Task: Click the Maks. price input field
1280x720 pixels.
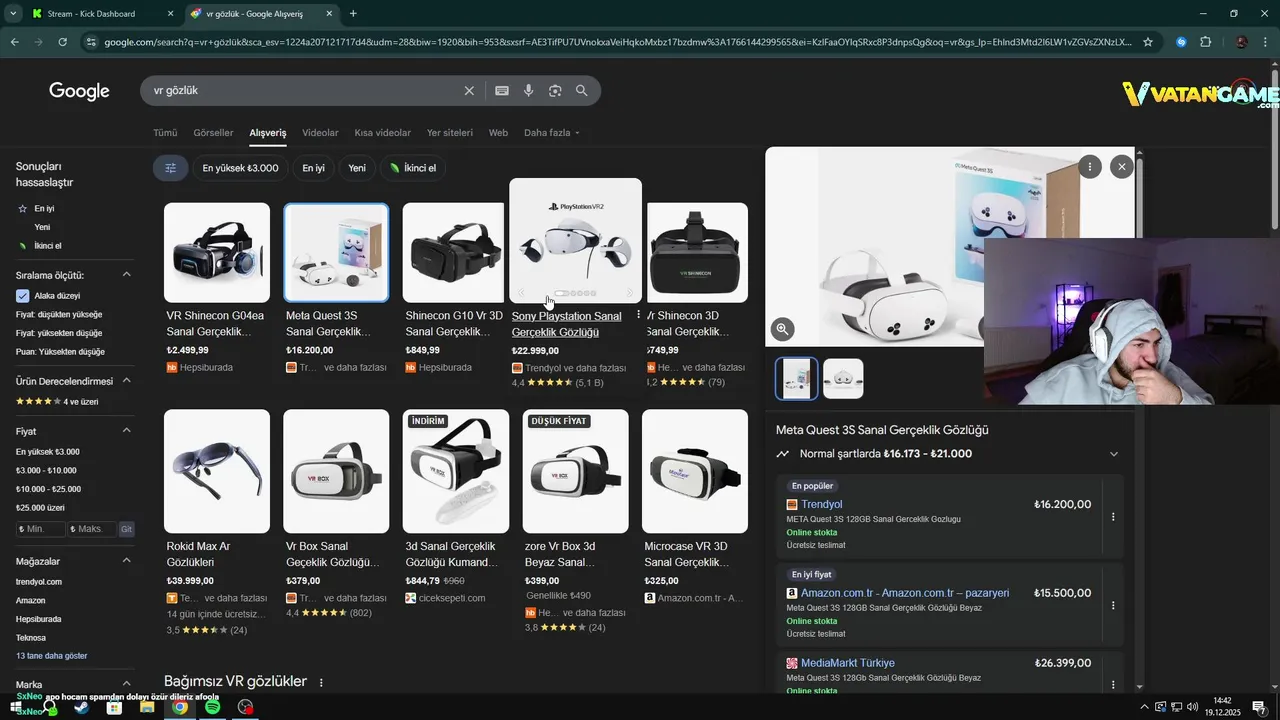Action: click(92, 529)
